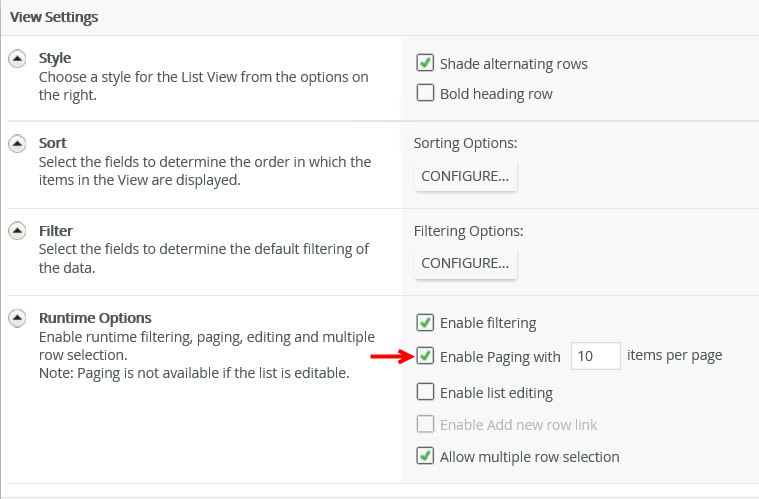Image resolution: width=759 pixels, height=499 pixels.
Task: Uncheck Shade alternating rows checkbox
Action: [x=425, y=64]
